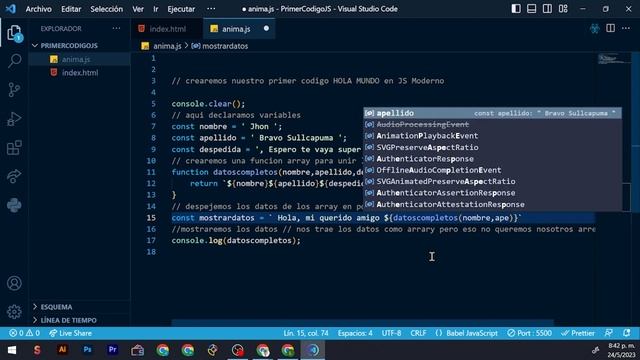Click errors and warnings status indicator

tap(24, 333)
